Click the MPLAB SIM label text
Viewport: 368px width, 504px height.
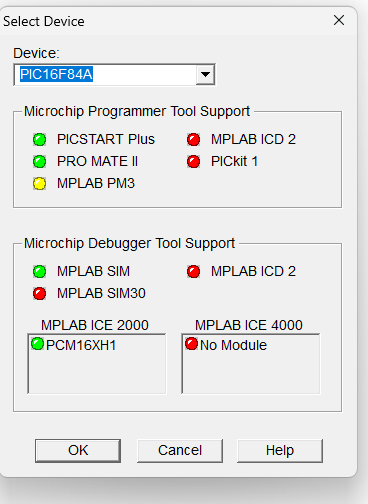click(93, 271)
